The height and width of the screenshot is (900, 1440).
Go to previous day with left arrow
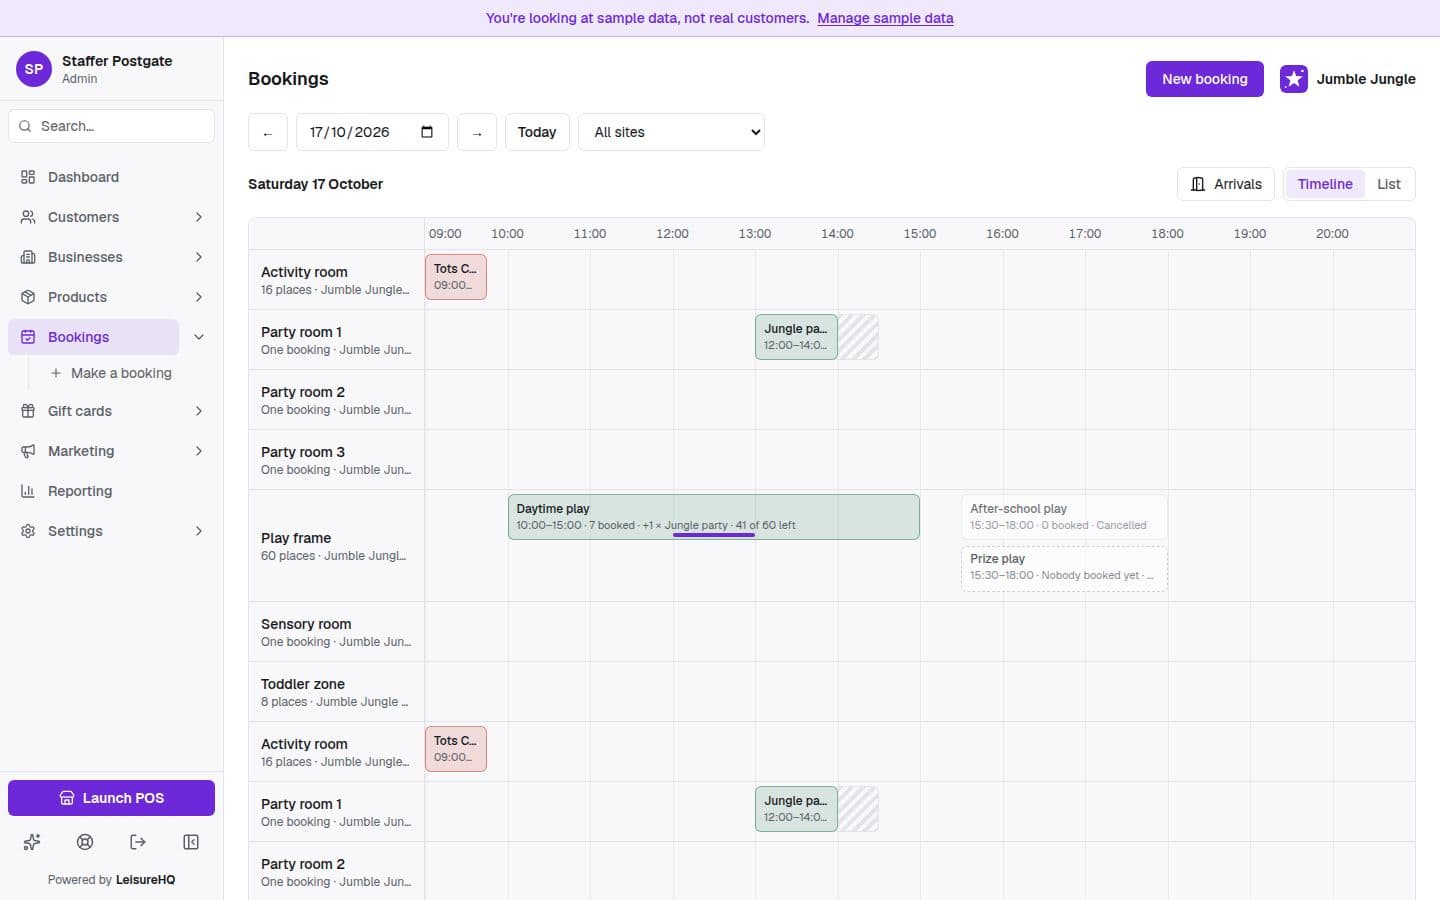[268, 132]
